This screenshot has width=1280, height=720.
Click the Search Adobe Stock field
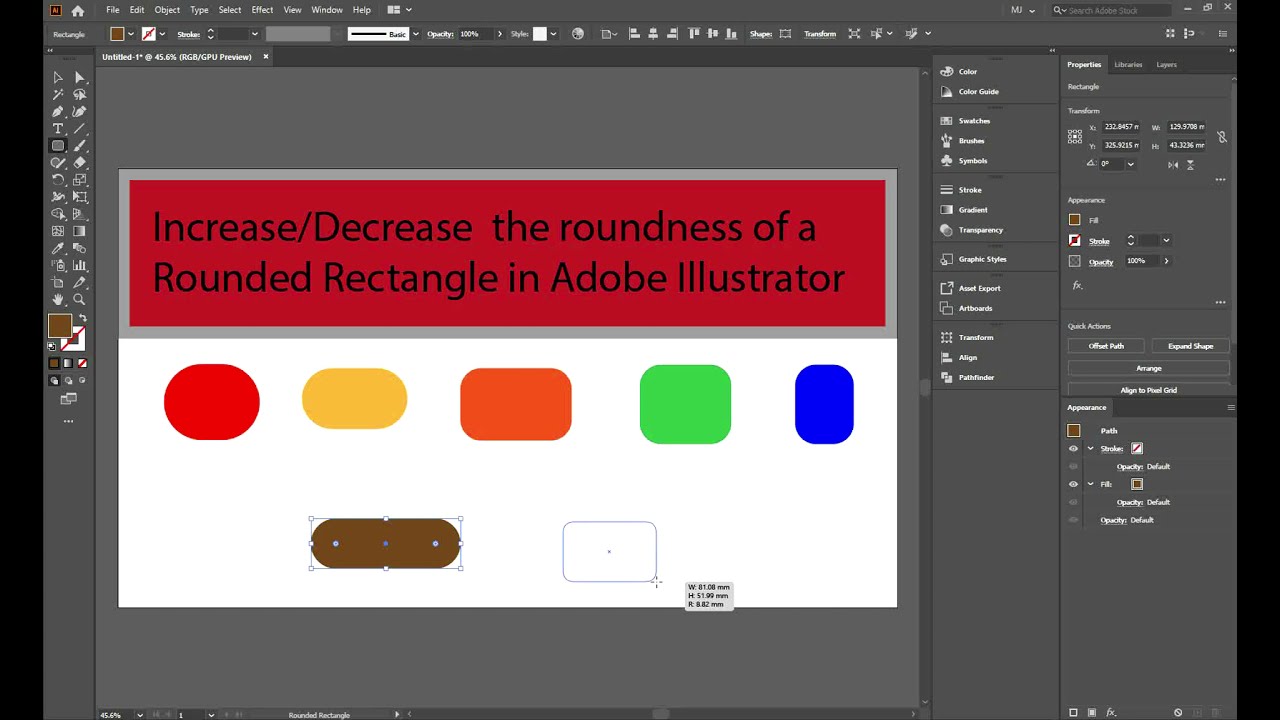(x=1112, y=10)
